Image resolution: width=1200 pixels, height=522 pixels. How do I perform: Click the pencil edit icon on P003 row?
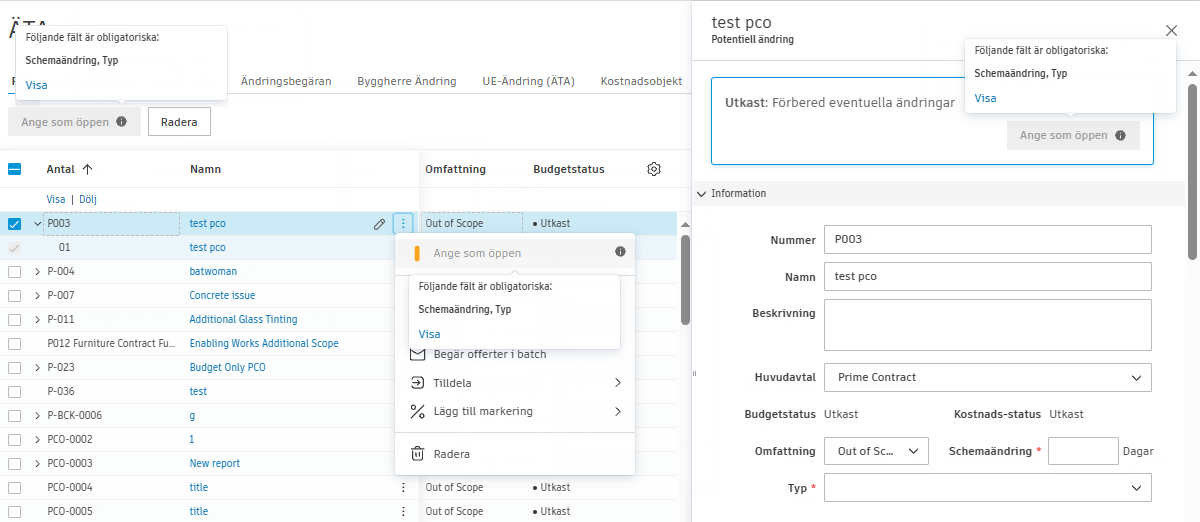tap(380, 224)
